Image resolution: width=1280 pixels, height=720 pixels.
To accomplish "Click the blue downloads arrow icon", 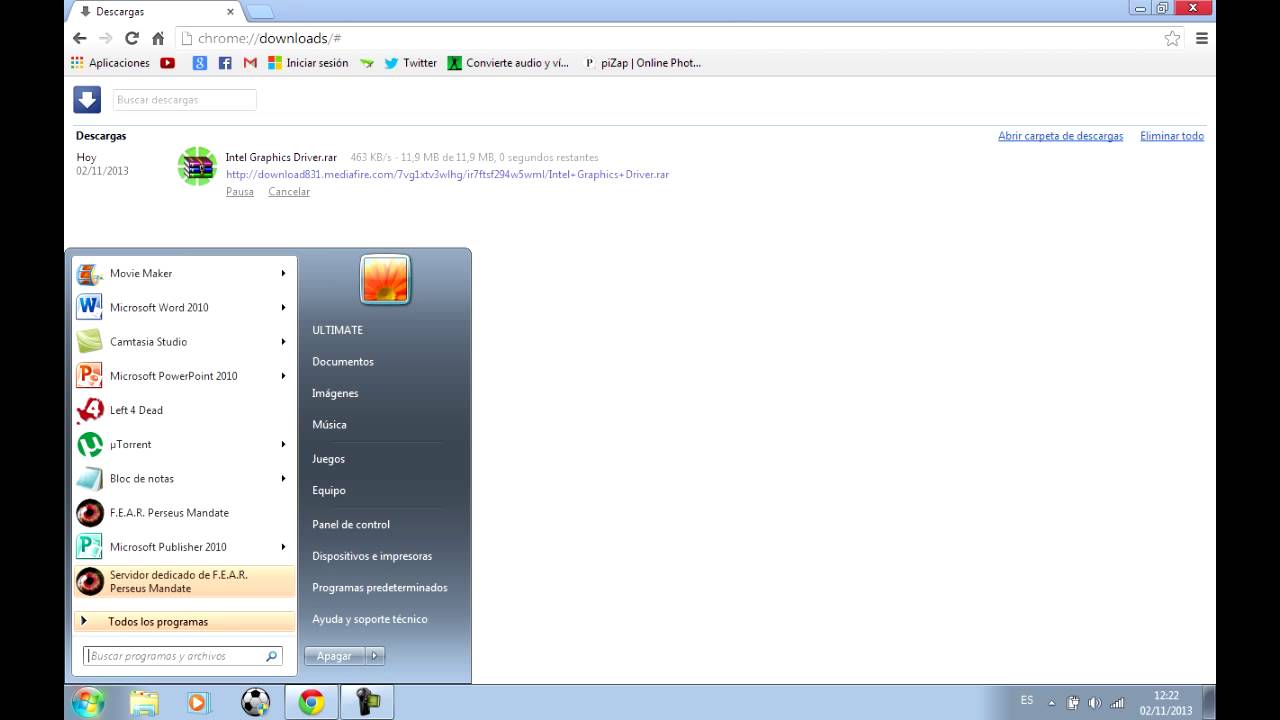I will 87,99.
